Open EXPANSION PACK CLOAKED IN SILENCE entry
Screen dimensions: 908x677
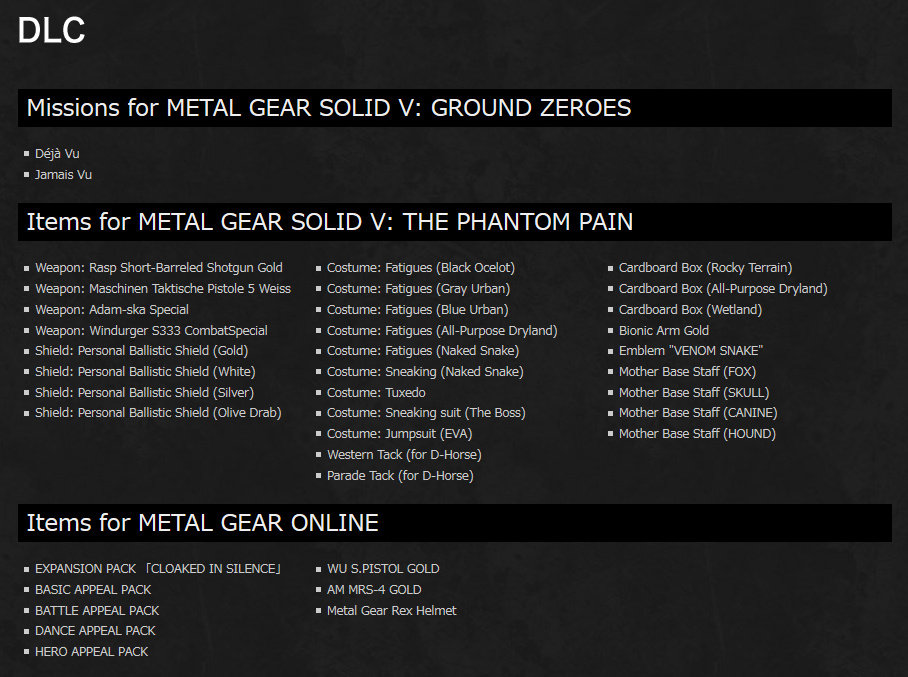click(x=158, y=569)
